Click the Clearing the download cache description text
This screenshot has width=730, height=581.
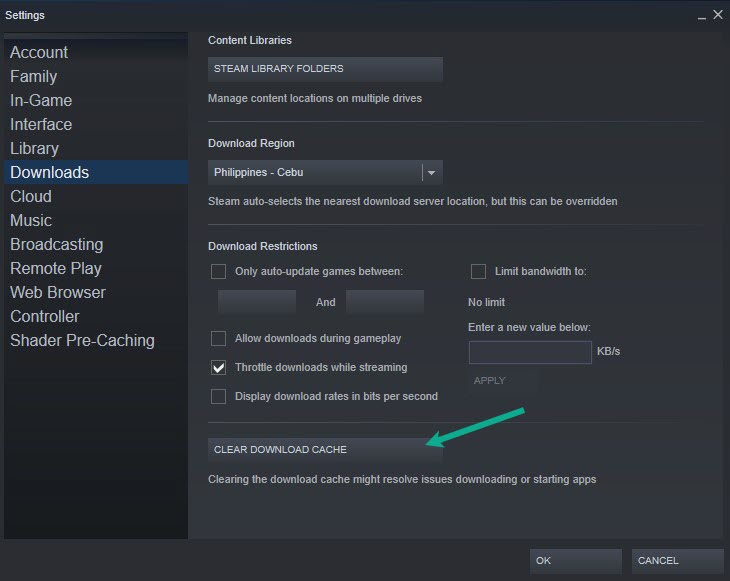tap(402, 480)
